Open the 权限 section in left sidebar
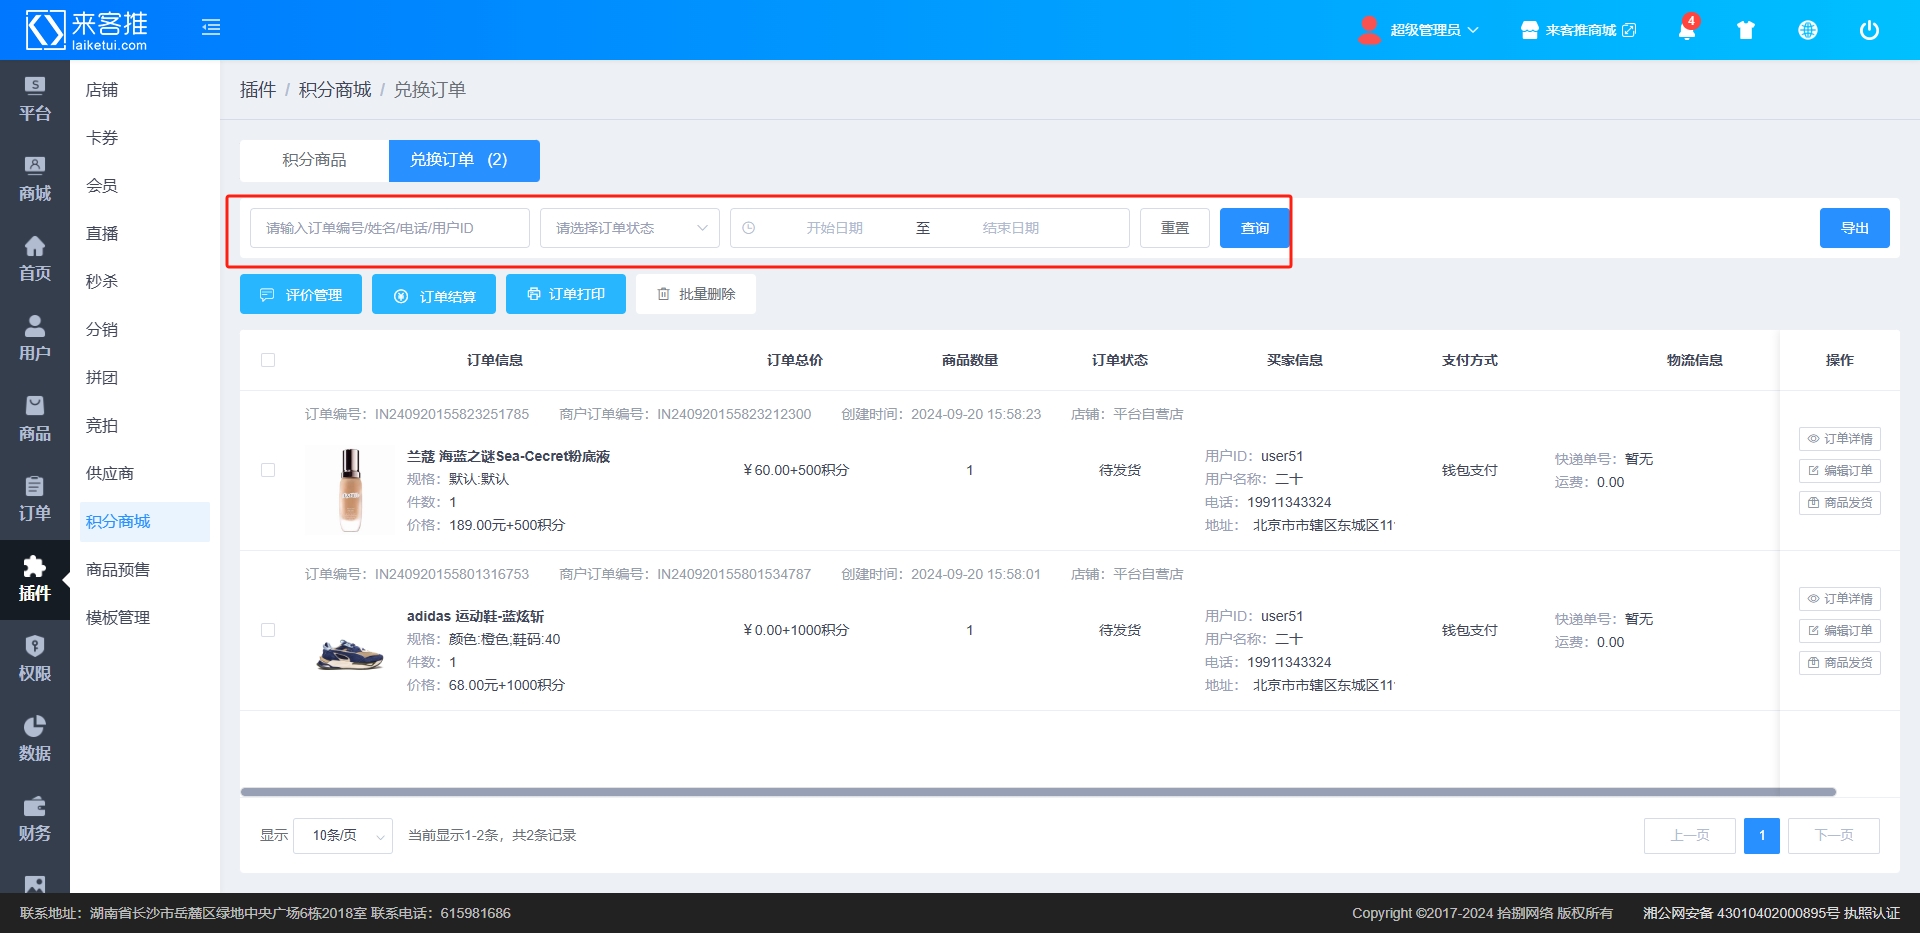Image resolution: width=1920 pixels, height=933 pixels. [35, 659]
